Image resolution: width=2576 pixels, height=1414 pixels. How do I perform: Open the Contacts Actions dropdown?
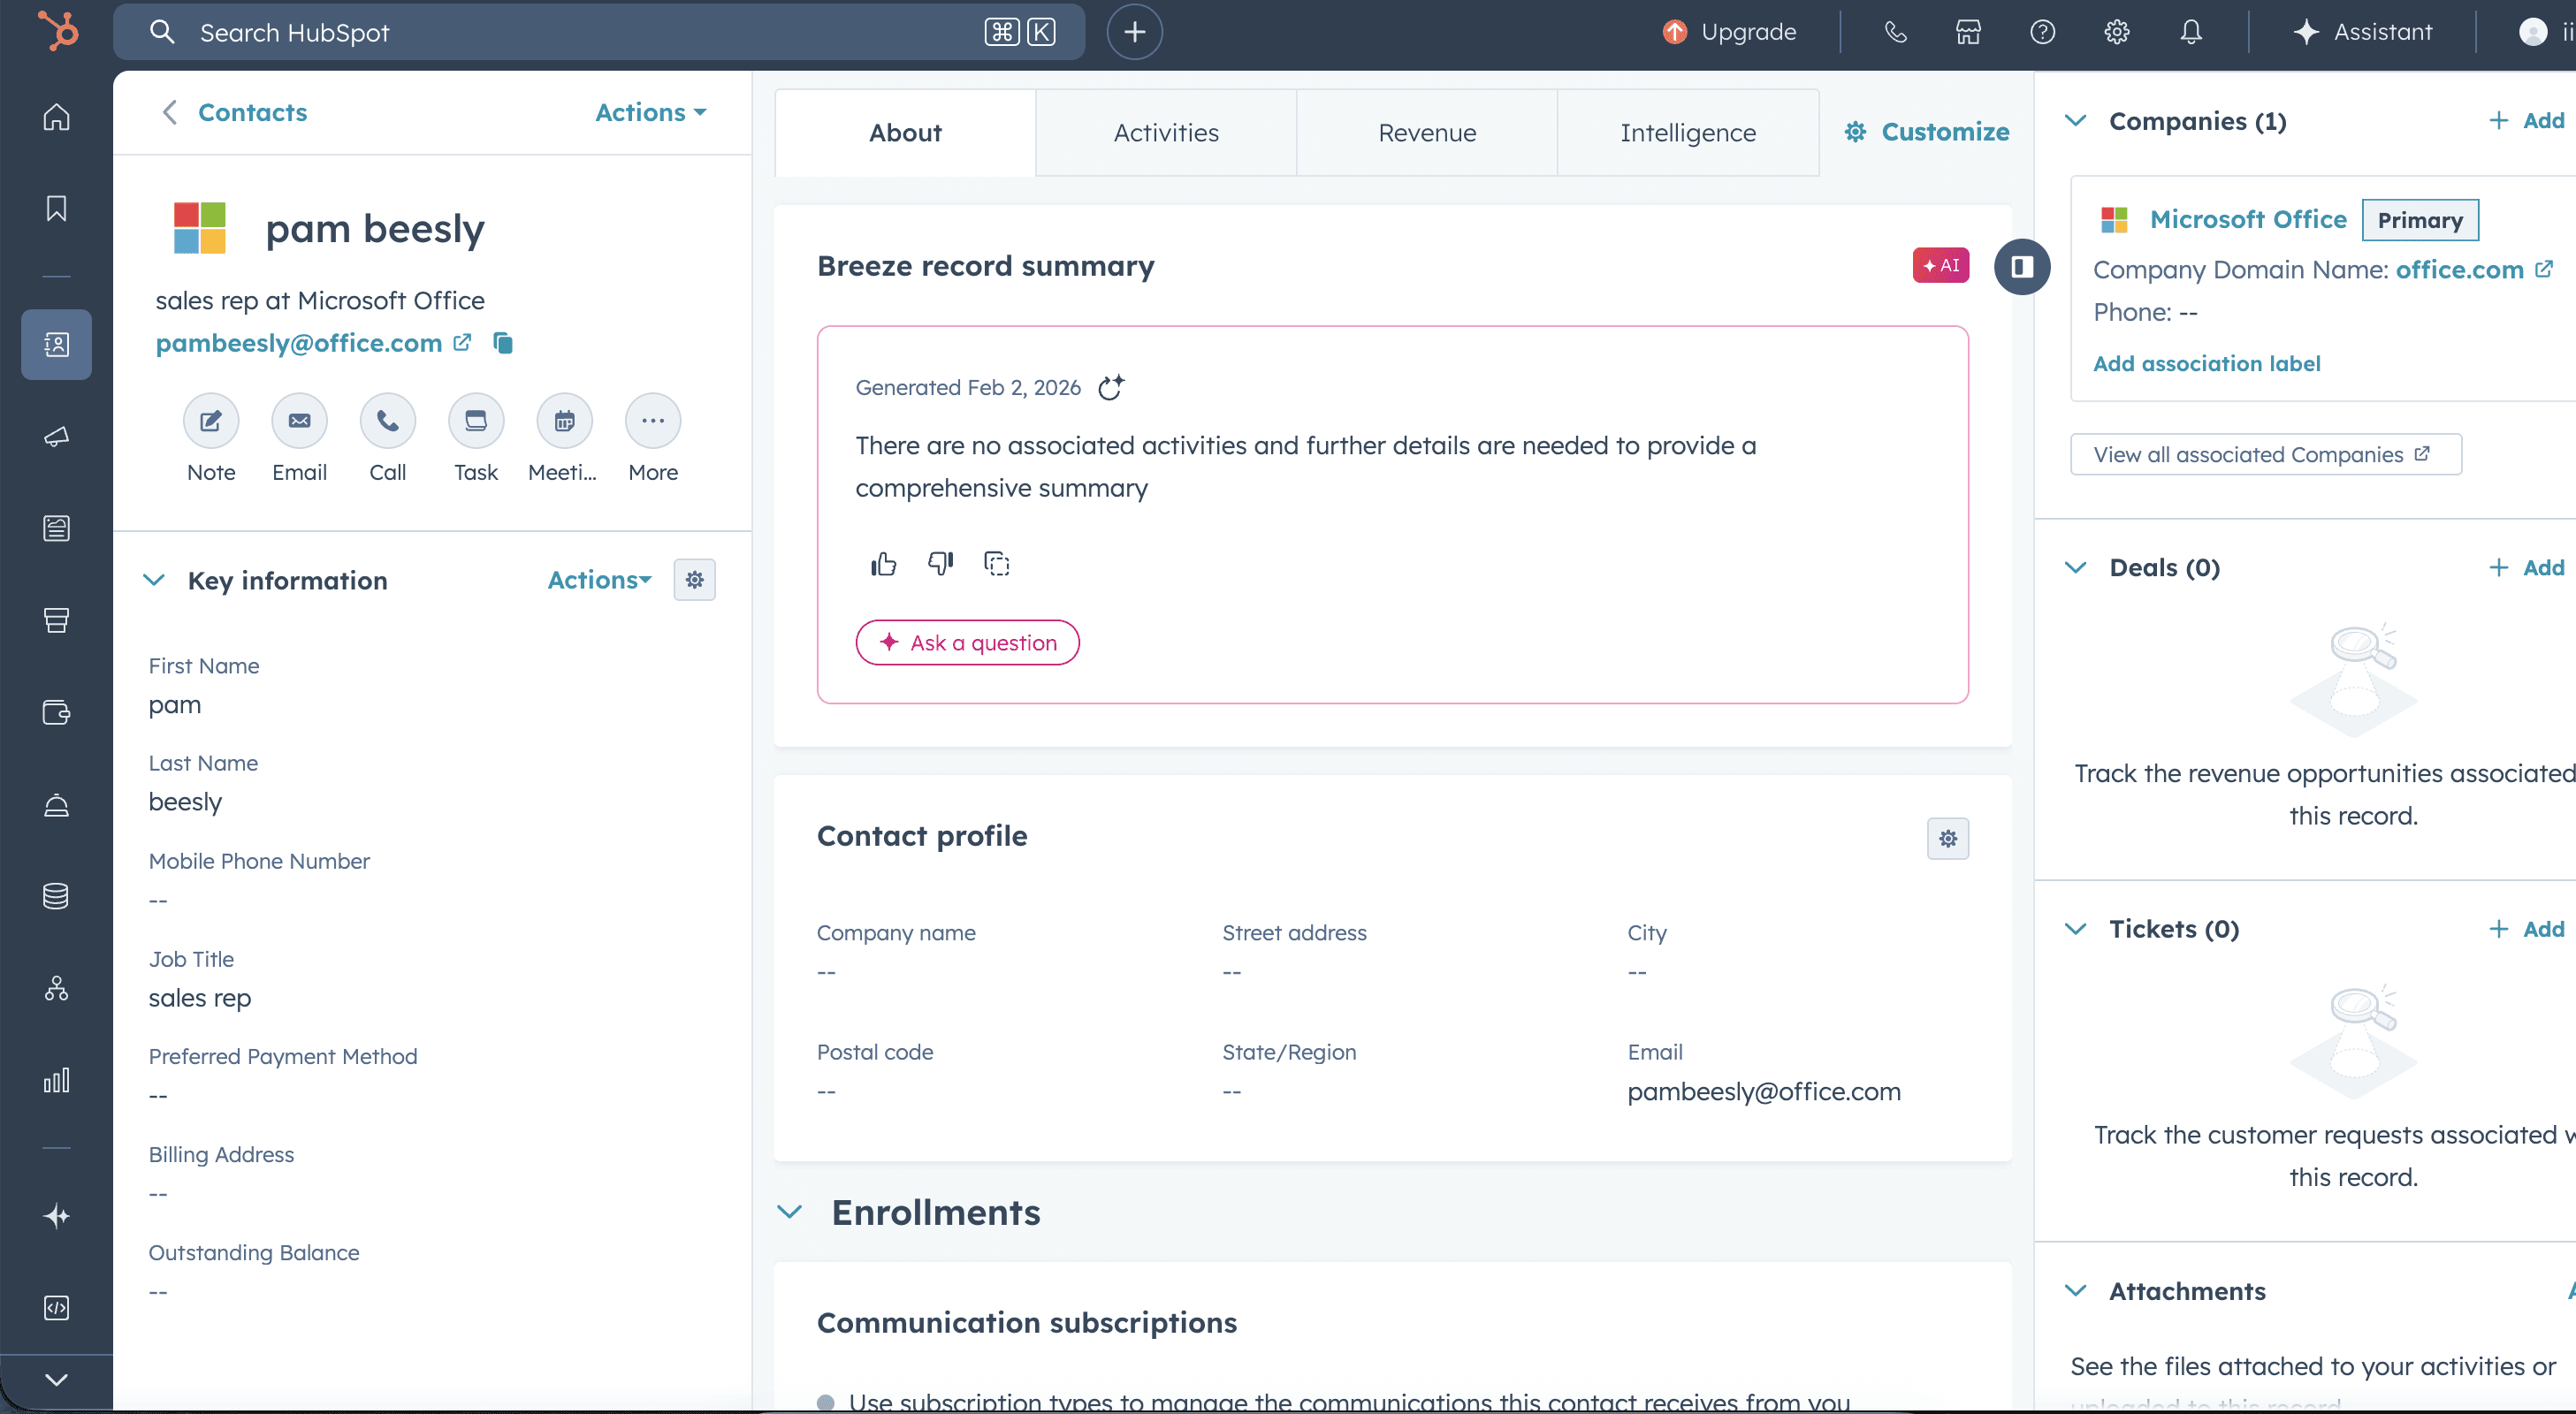(650, 112)
